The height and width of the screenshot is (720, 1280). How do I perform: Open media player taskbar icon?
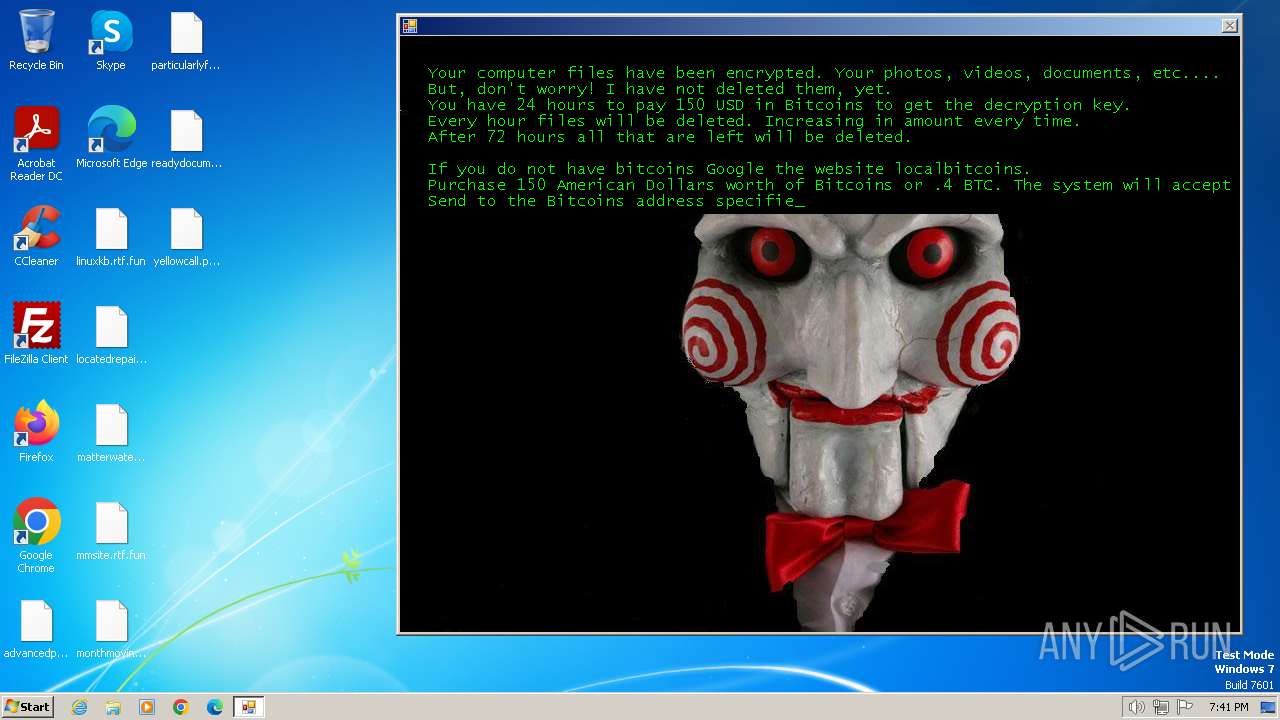[147, 707]
